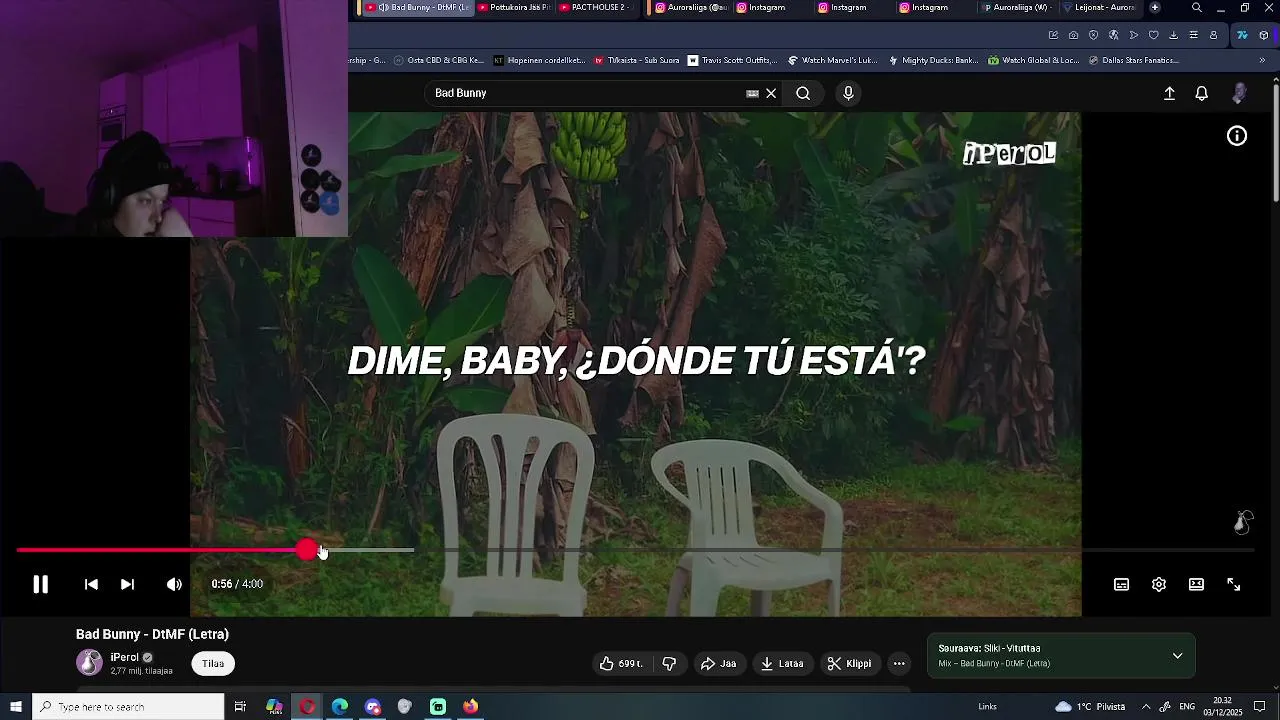The width and height of the screenshot is (1280, 720).
Task: Open the YouTube account avatar menu
Action: pyautogui.click(x=1239, y=93)
